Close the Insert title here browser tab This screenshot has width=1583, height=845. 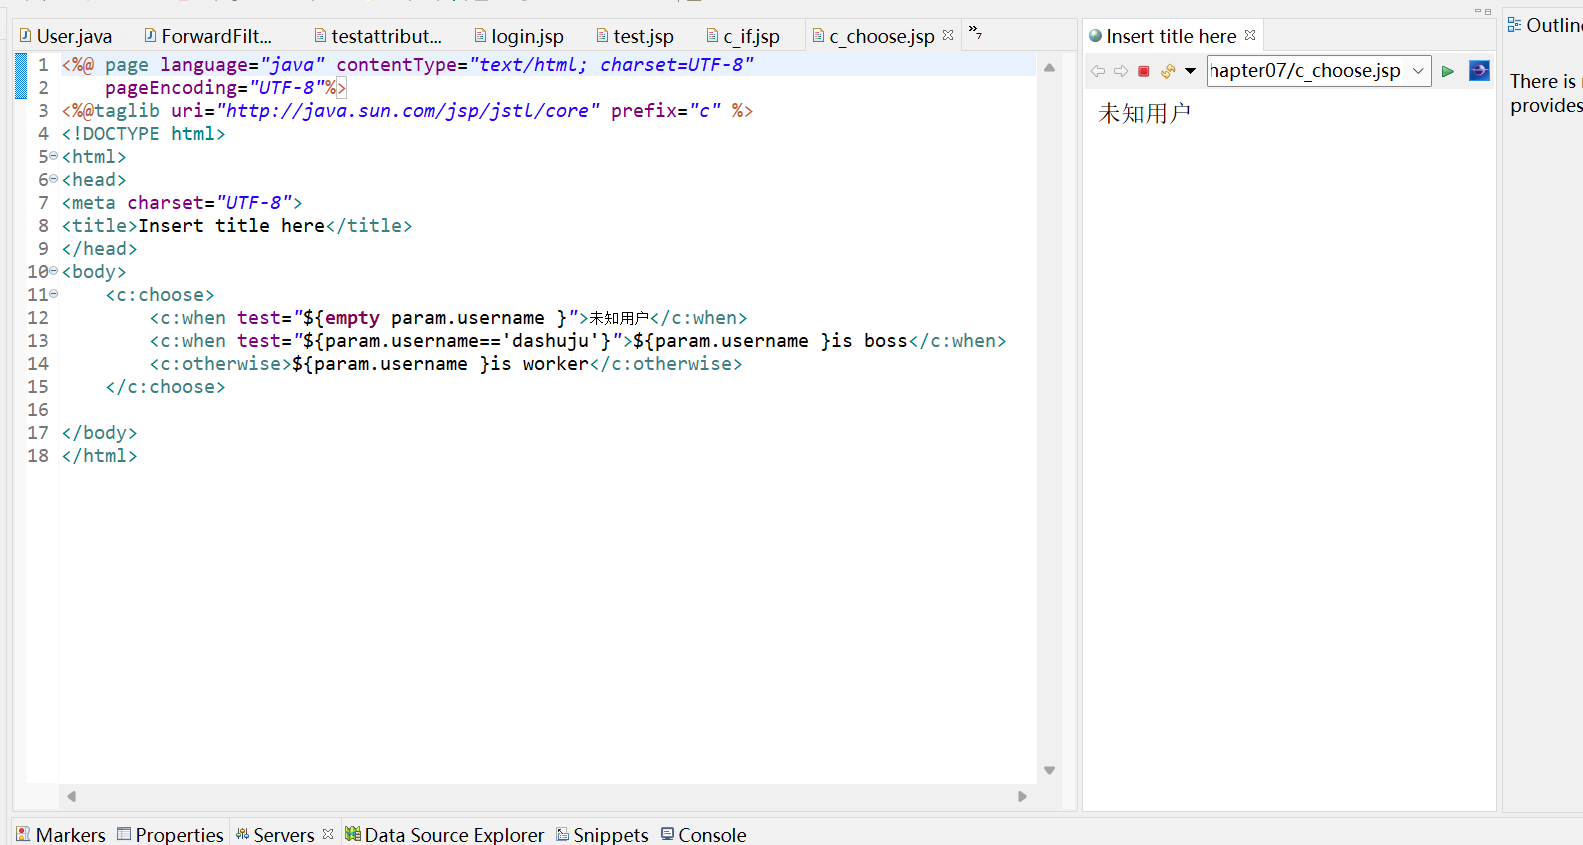(1250, 35)
